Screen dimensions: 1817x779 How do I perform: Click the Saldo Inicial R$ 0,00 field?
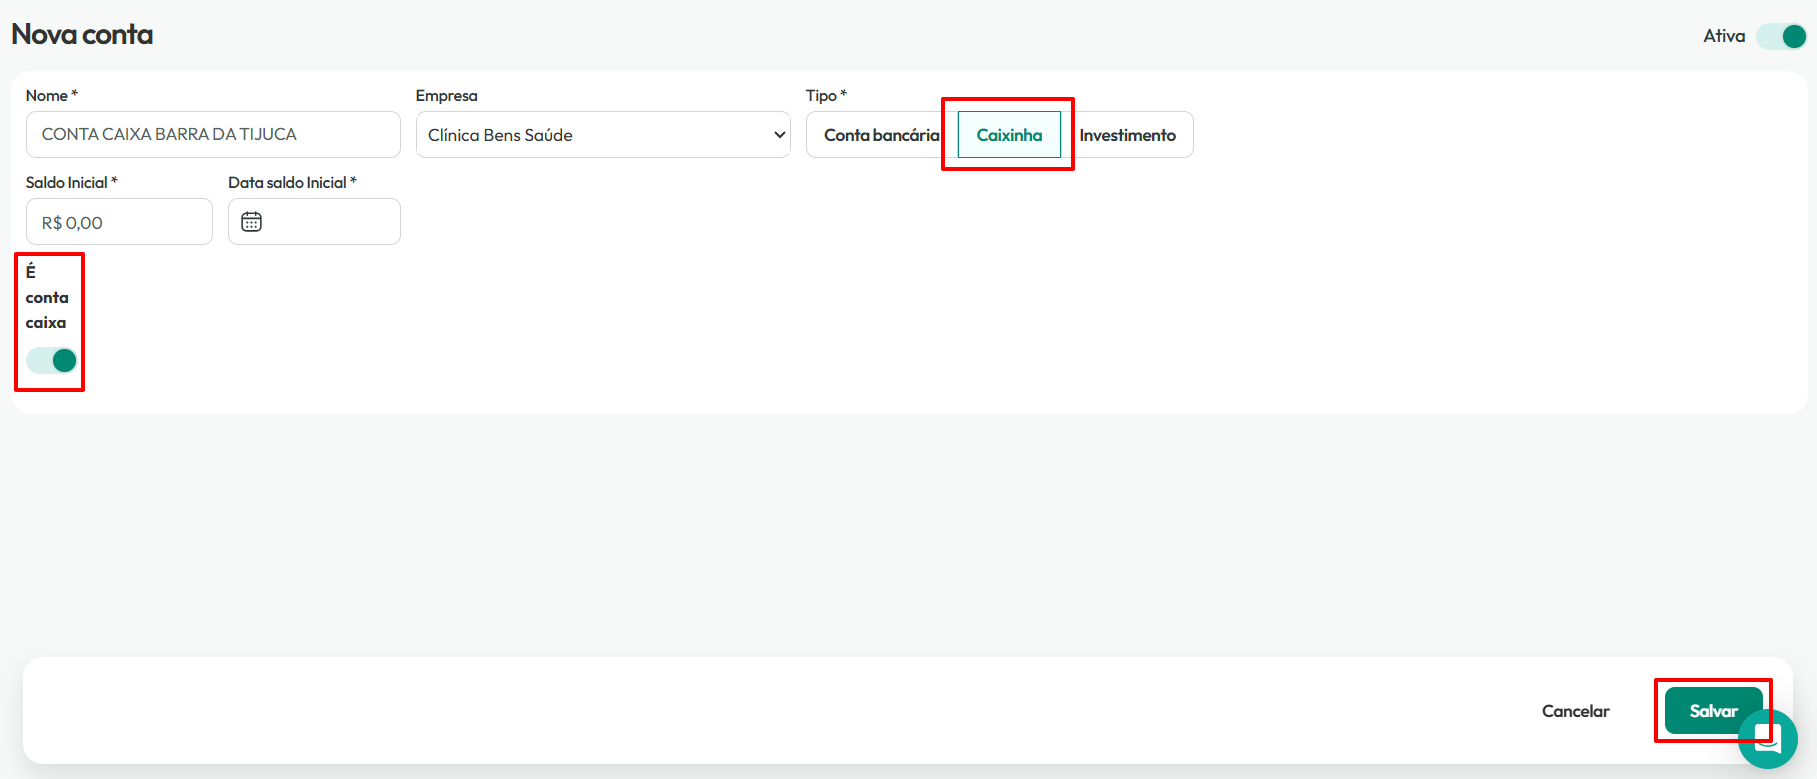pos(119,222)
